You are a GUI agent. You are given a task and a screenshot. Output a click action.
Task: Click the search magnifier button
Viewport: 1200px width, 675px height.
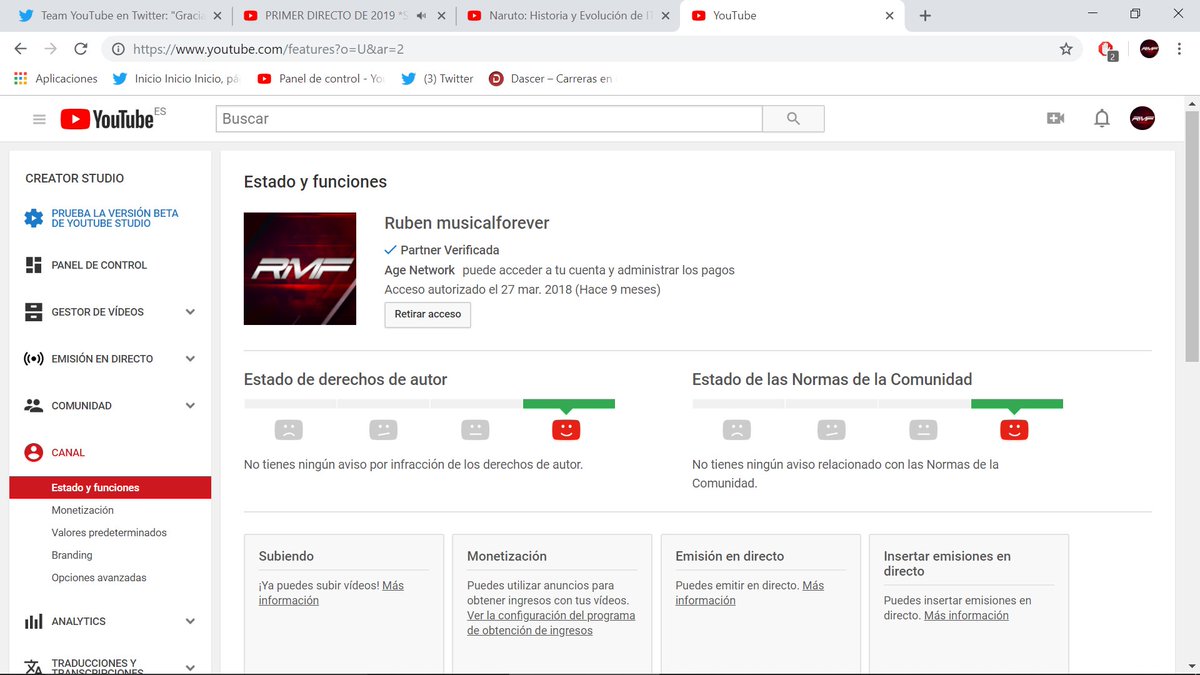pos(793,119)
